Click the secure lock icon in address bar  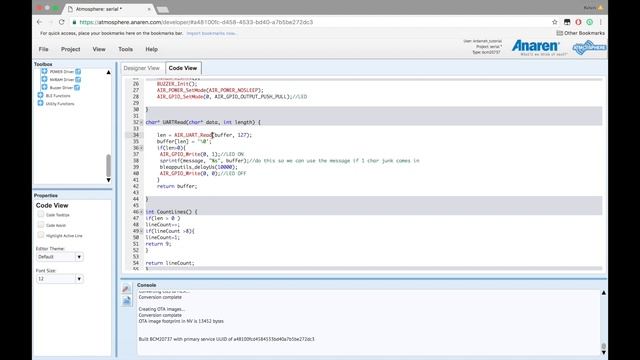click(74, 22)
